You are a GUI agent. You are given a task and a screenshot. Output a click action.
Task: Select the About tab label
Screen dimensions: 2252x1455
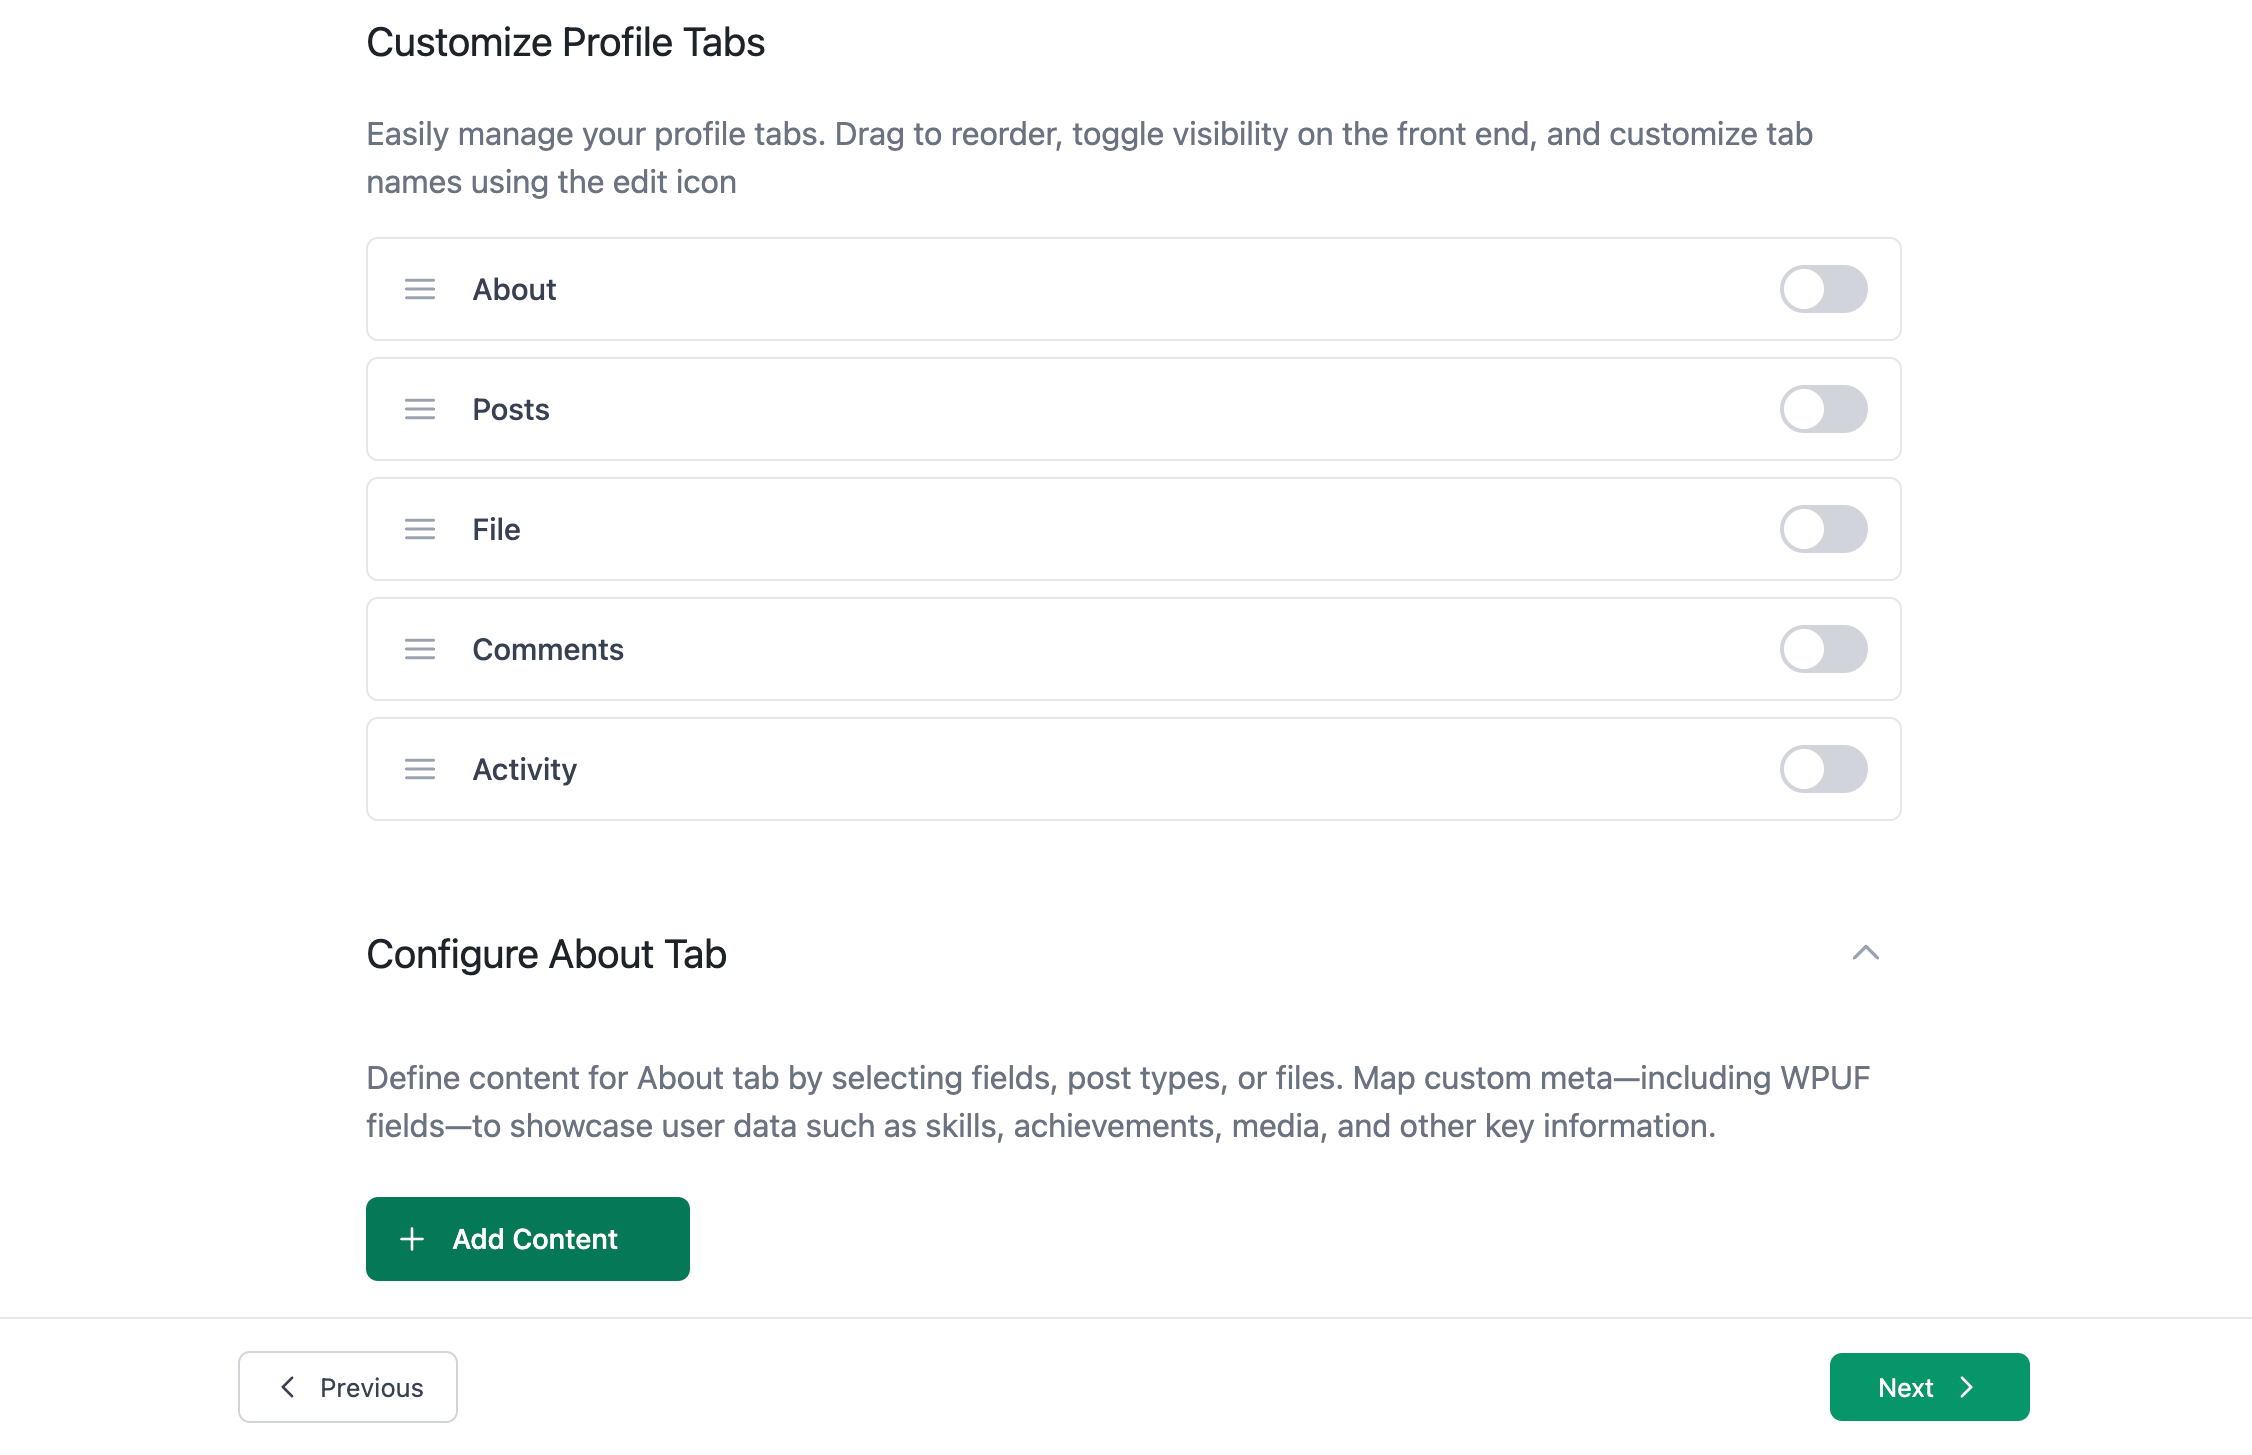pos(514,289)
